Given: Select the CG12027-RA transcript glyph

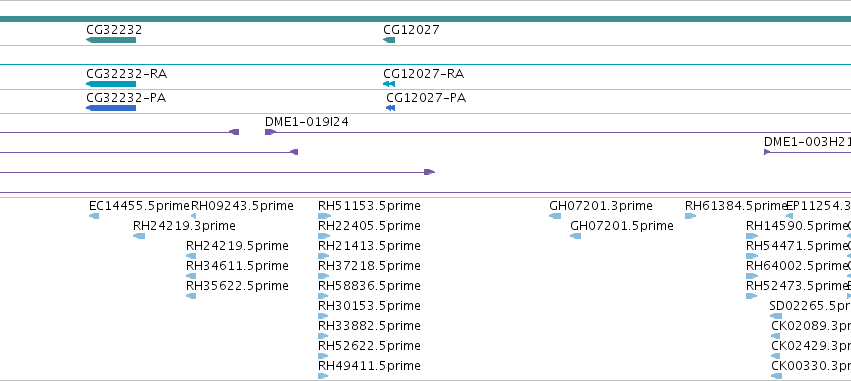Looking at the screenshot, I should [x=389, y=84].
